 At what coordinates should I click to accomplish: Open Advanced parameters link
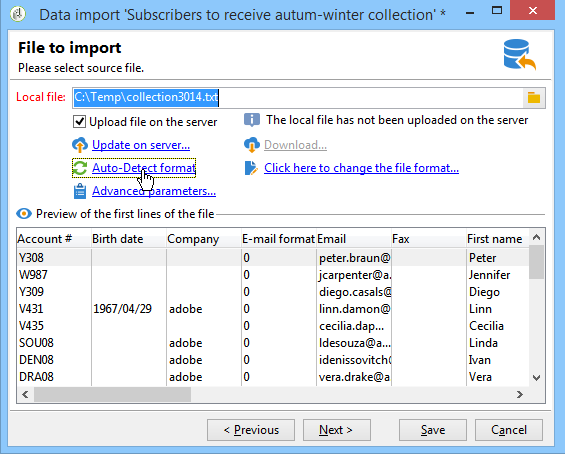(x=154, y=191)
